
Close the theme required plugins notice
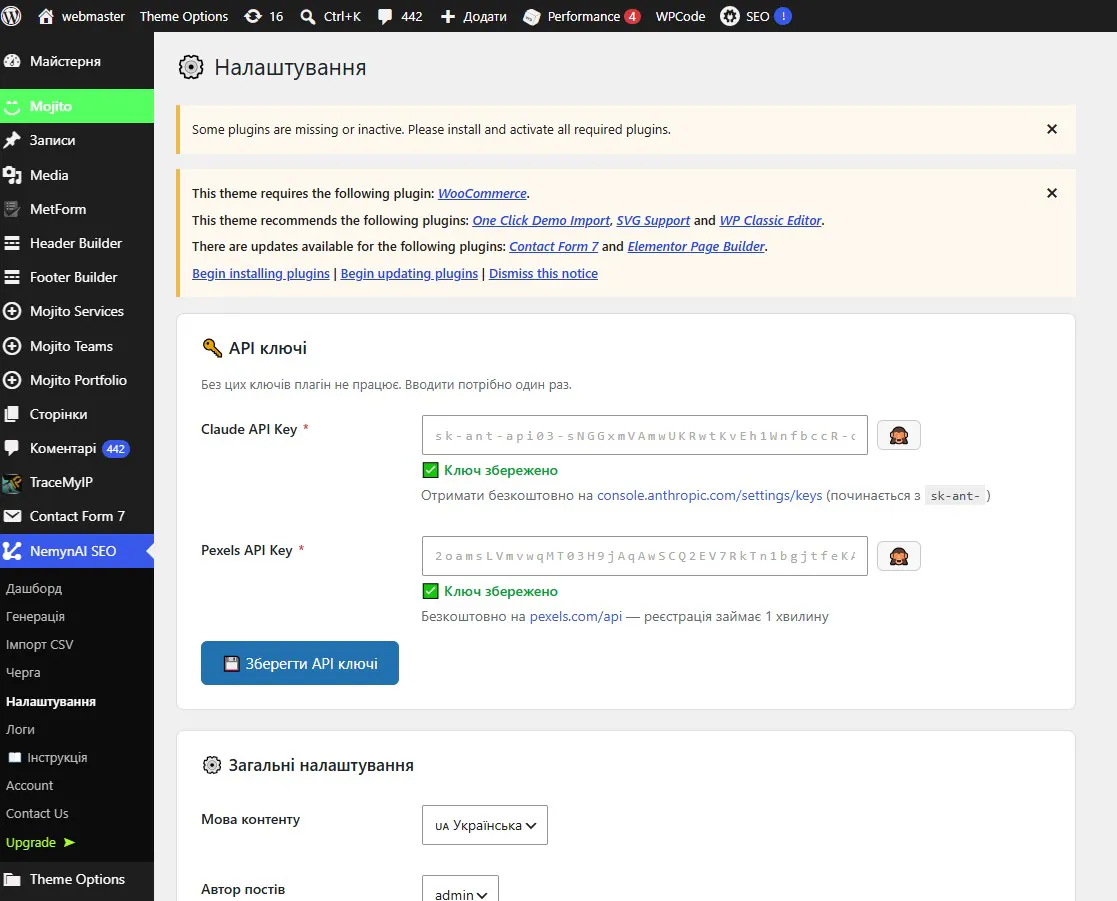(1051, 193)
